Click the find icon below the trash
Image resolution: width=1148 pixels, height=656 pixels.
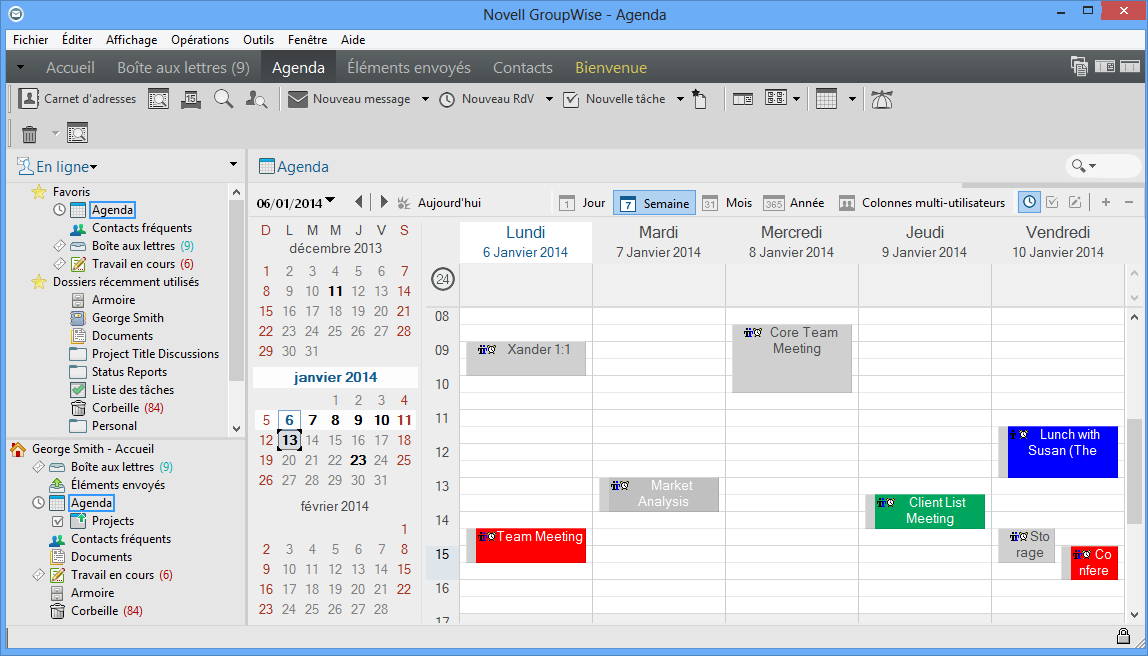77,134
